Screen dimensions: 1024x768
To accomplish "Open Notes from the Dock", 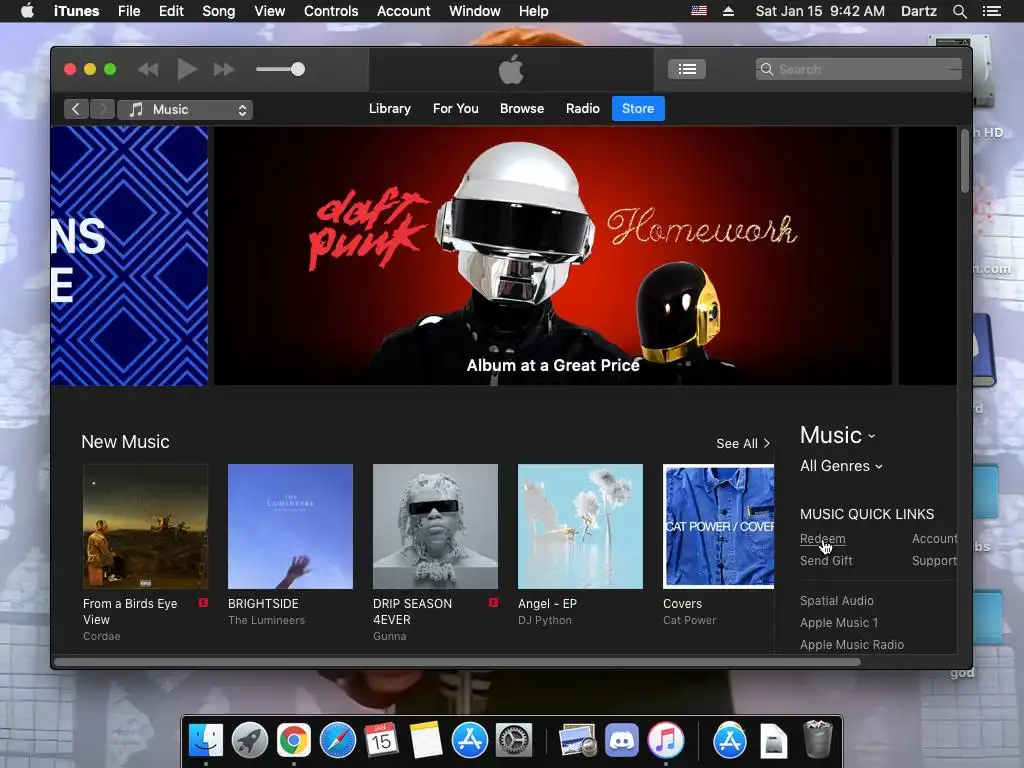I will click(x=425, y=740).
